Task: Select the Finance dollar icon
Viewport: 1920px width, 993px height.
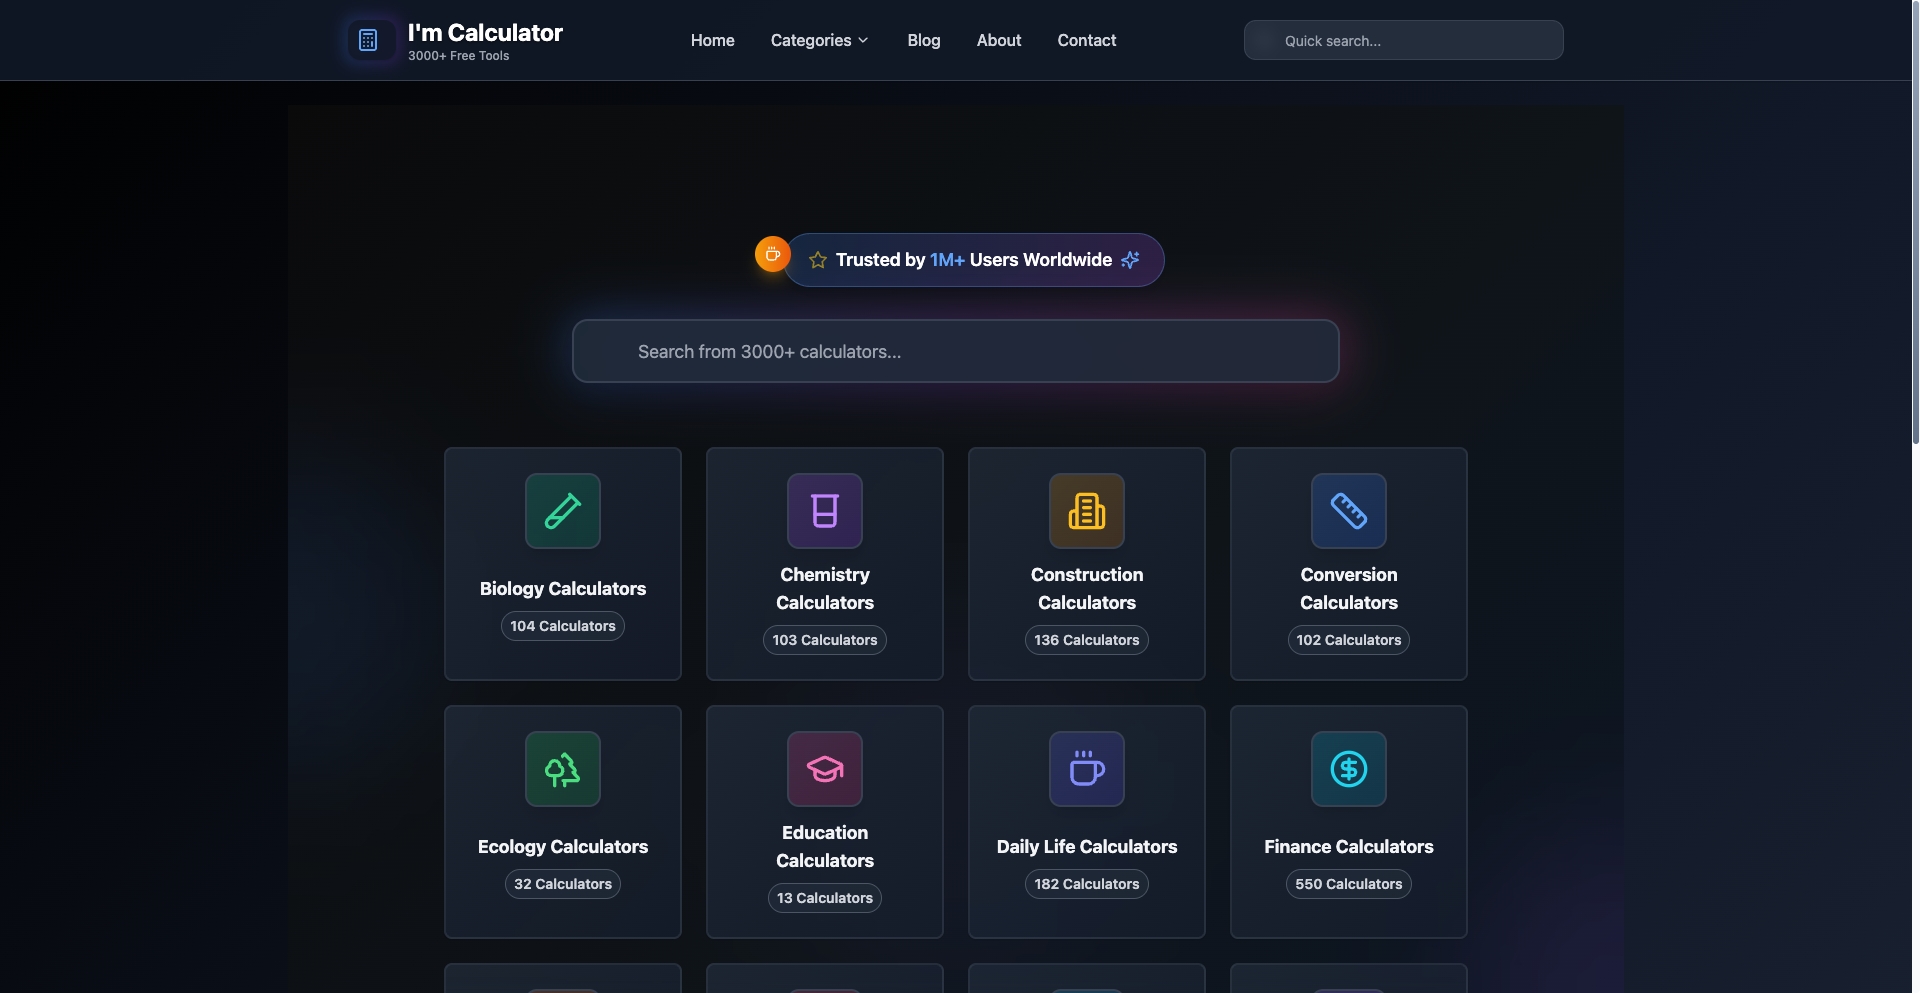Action: 1348,769
